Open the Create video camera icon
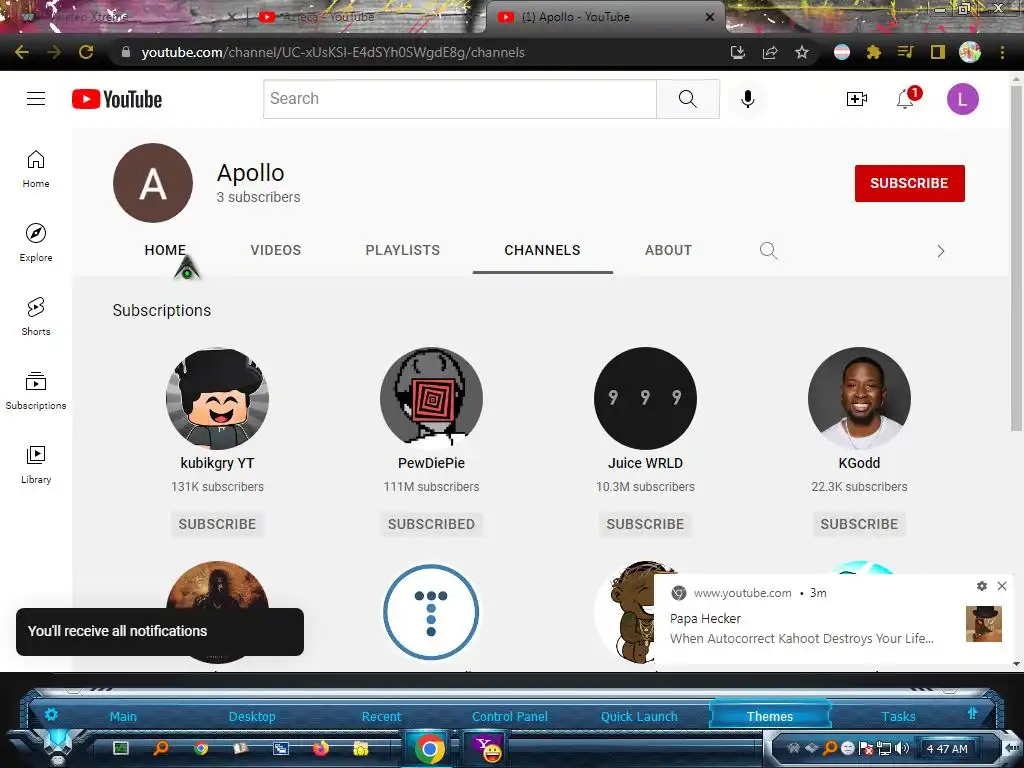 856,99
